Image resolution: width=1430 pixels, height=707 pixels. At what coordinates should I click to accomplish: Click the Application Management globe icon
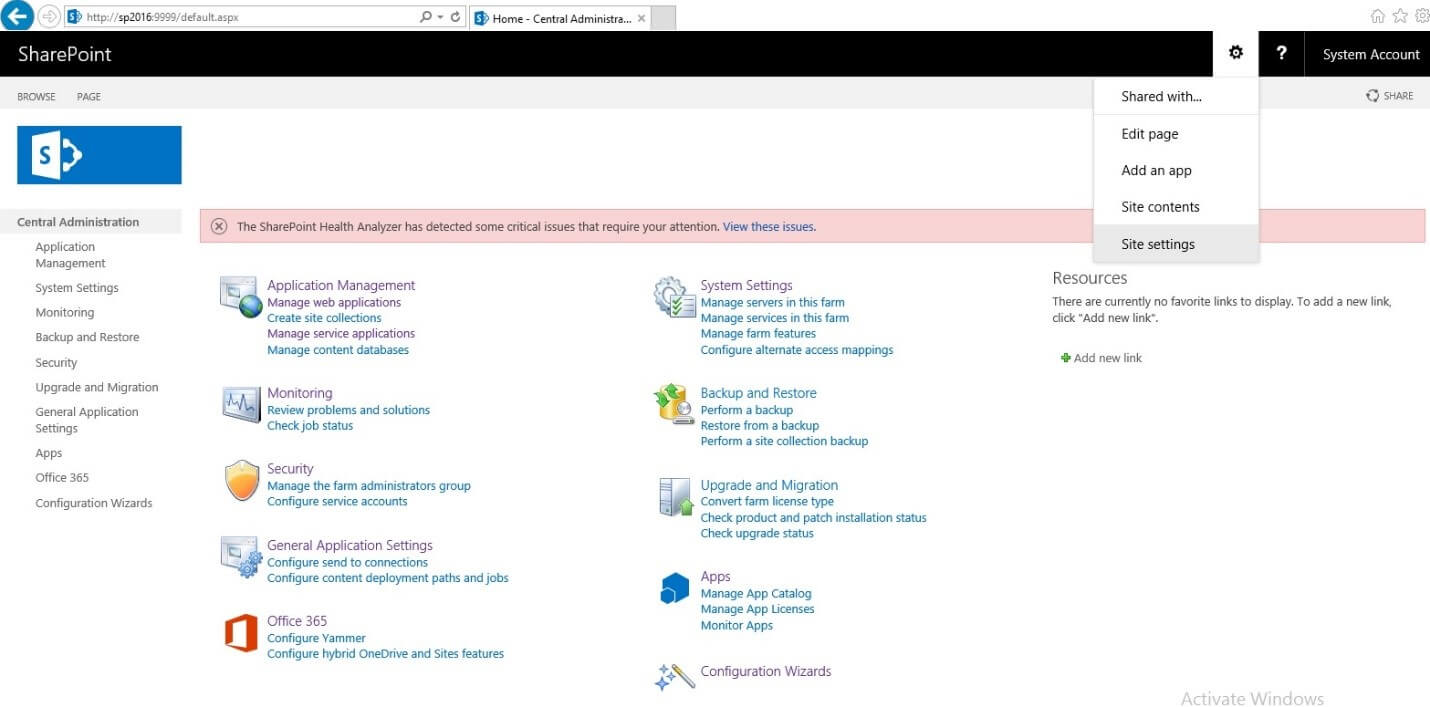pyautogui.click(x=240, y=298)
